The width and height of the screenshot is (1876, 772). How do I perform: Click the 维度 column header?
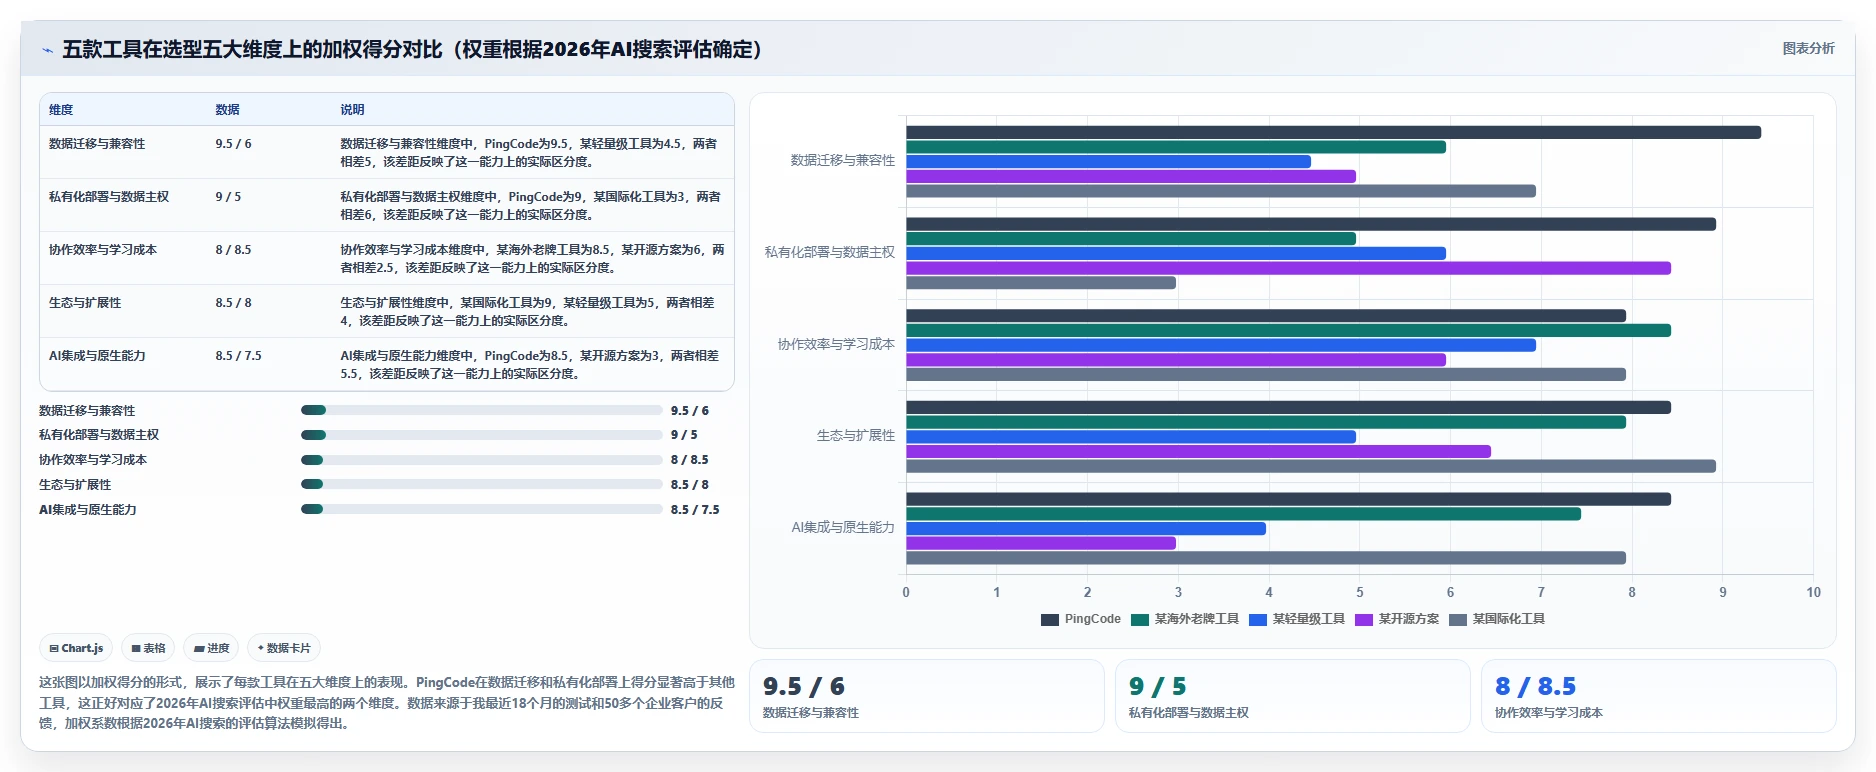[61, 110]
